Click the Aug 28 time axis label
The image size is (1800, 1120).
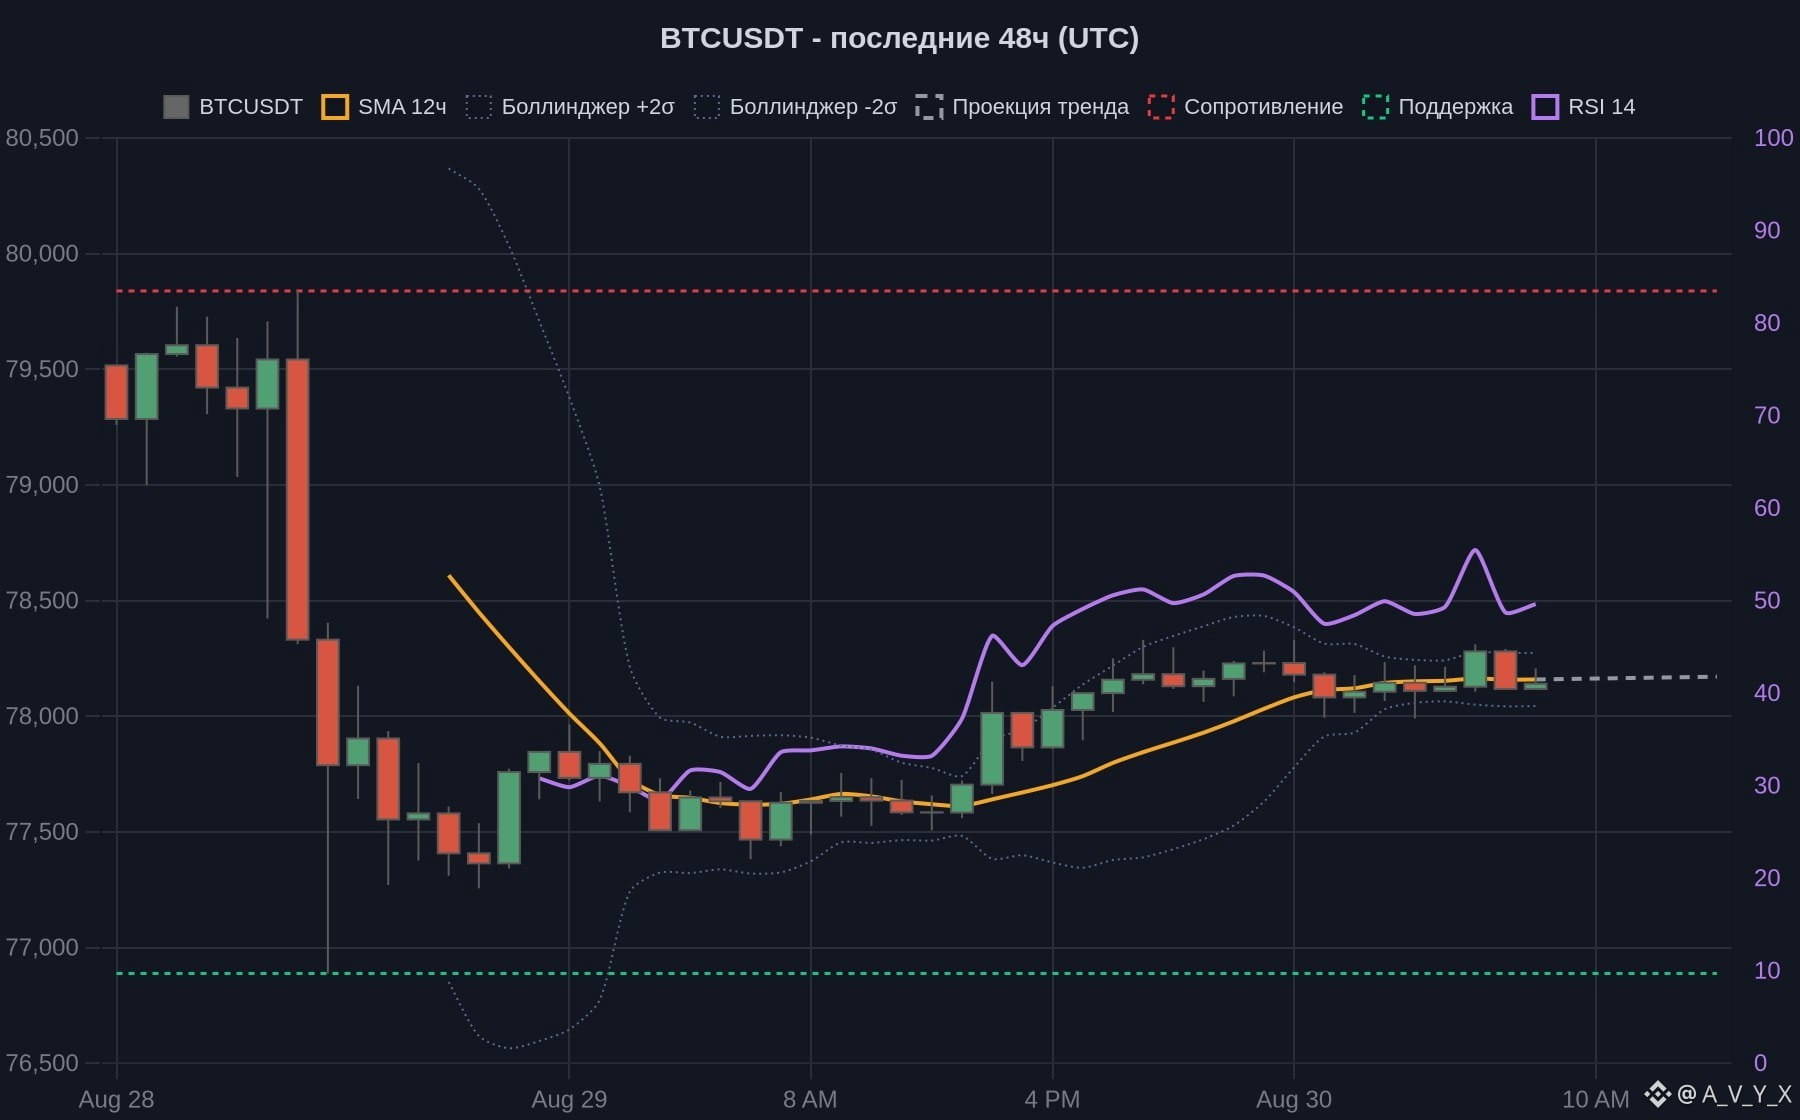click(x=117, y=1100)
